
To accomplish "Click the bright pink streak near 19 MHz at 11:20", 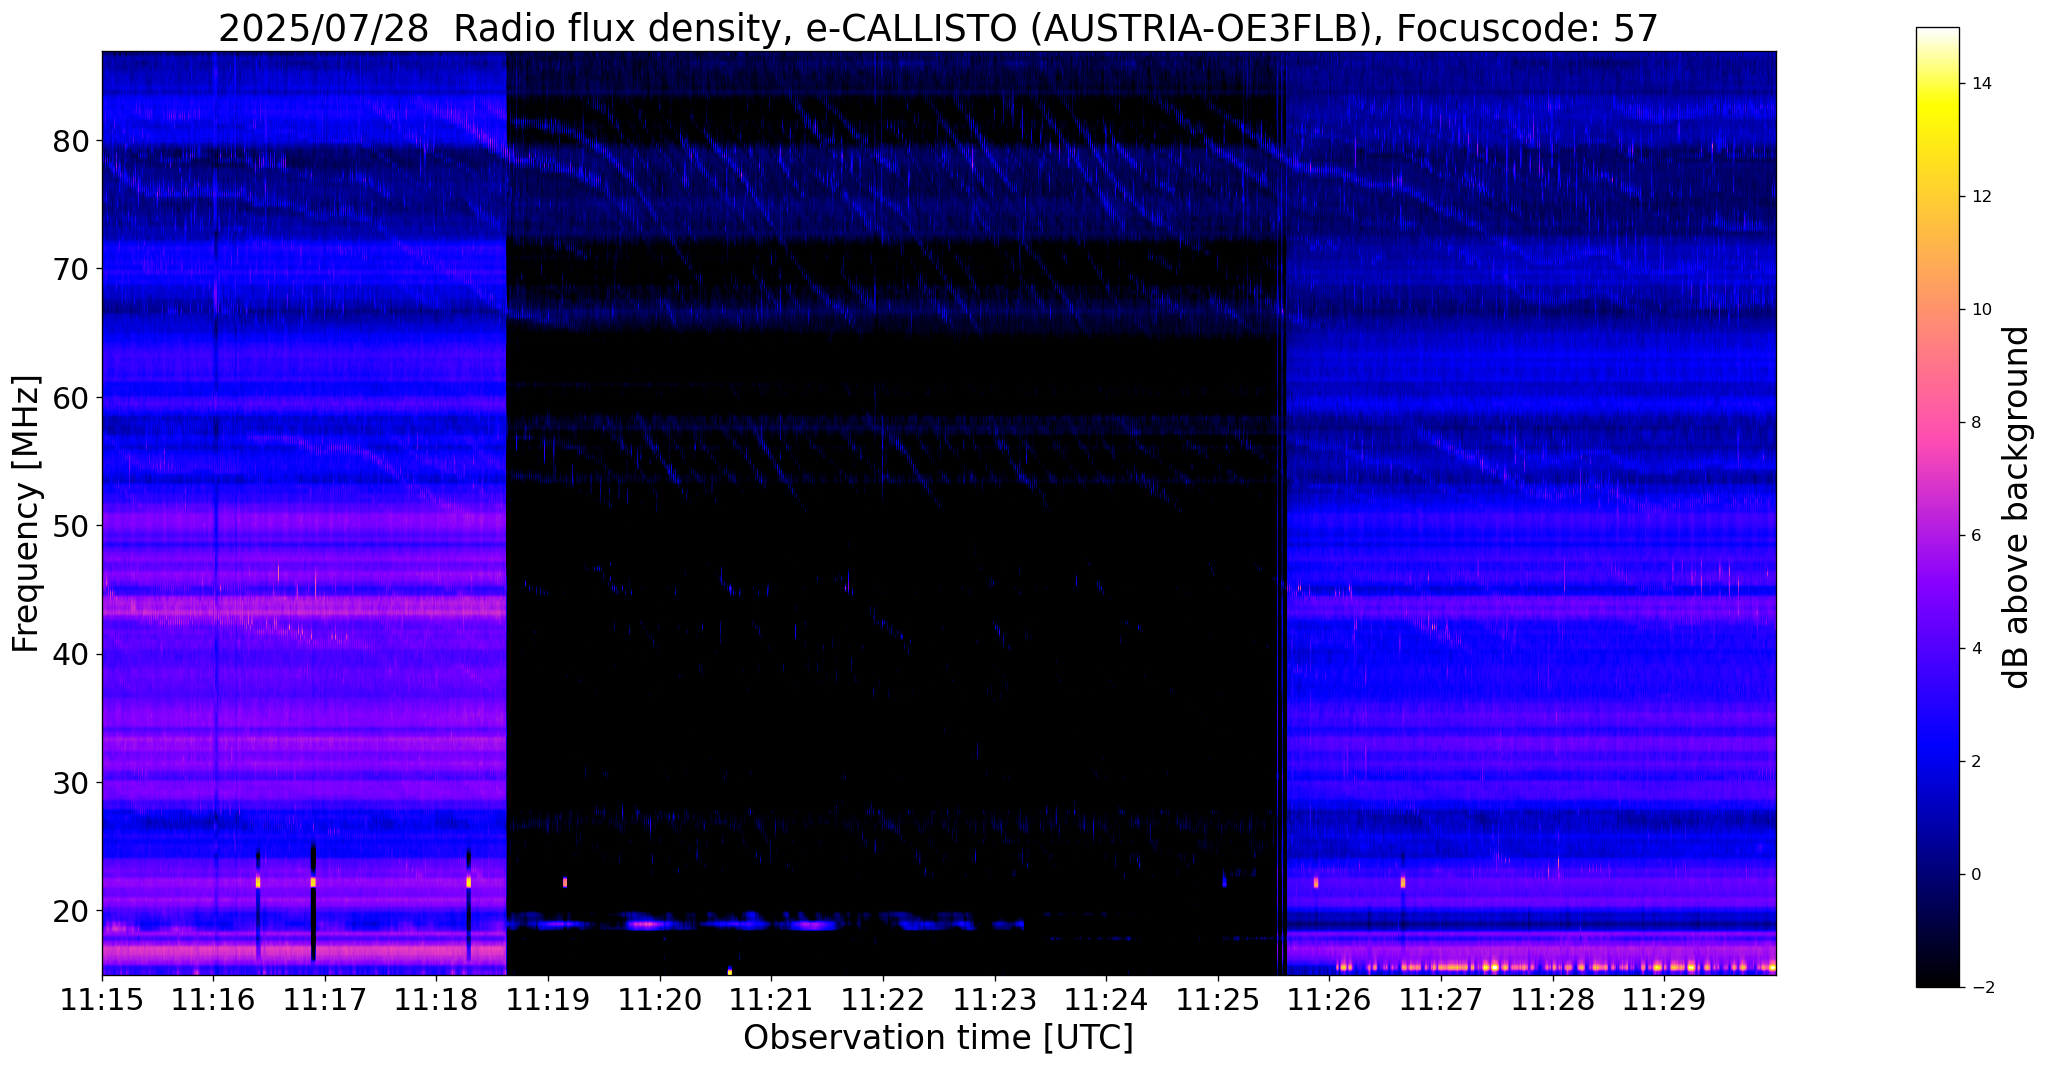I will pyautogui.click(x=646, y=925).
